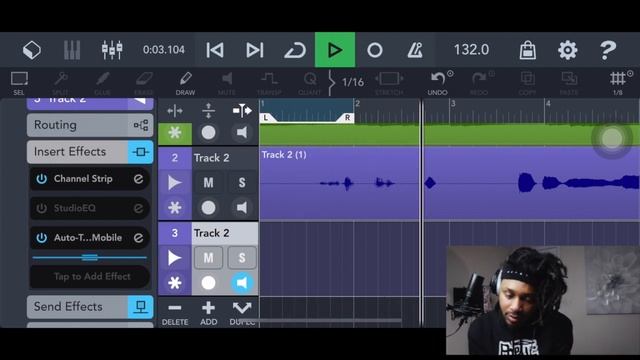Disable blue monitor speaker on track 3
This screenshot has height=360, width=640.
coord(242,283)
